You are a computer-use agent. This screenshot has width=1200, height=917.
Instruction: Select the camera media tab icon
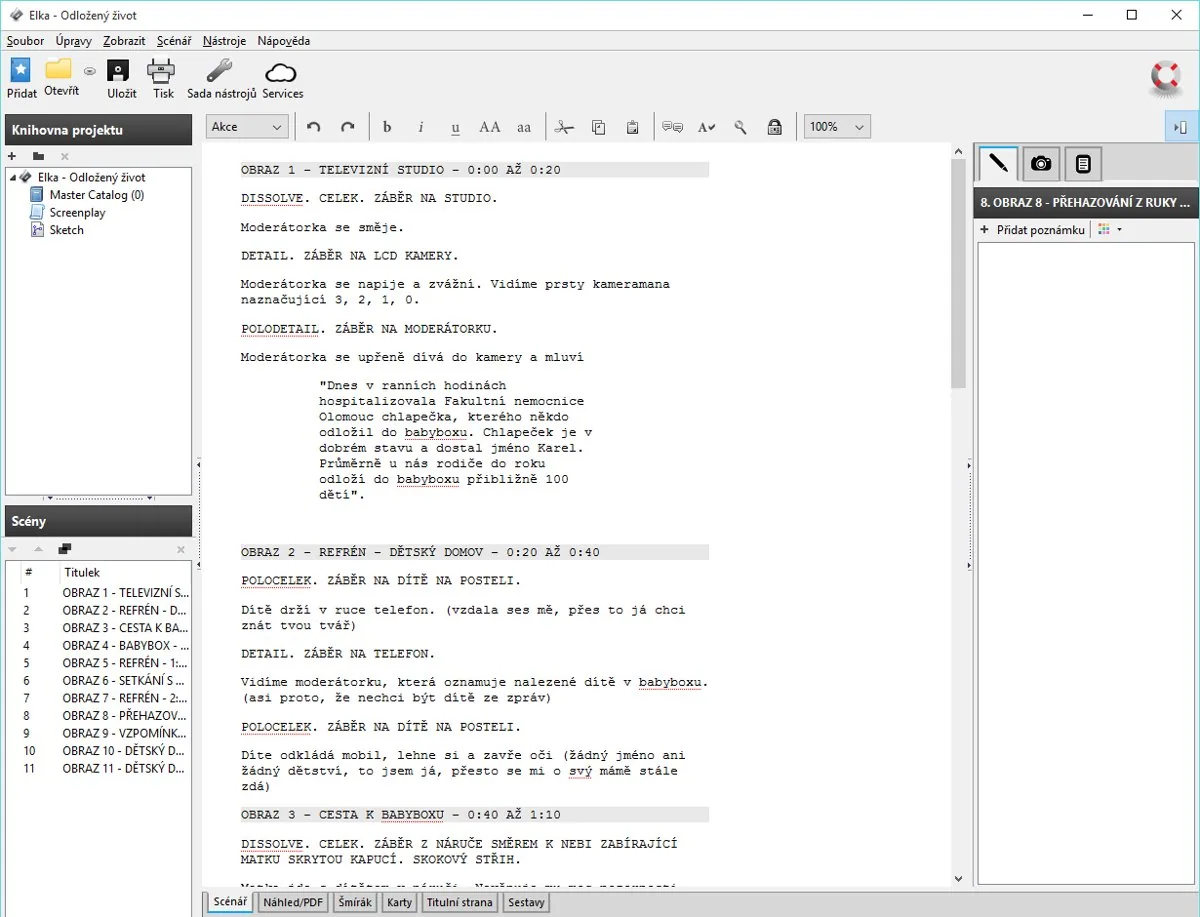coord(1041,163)
